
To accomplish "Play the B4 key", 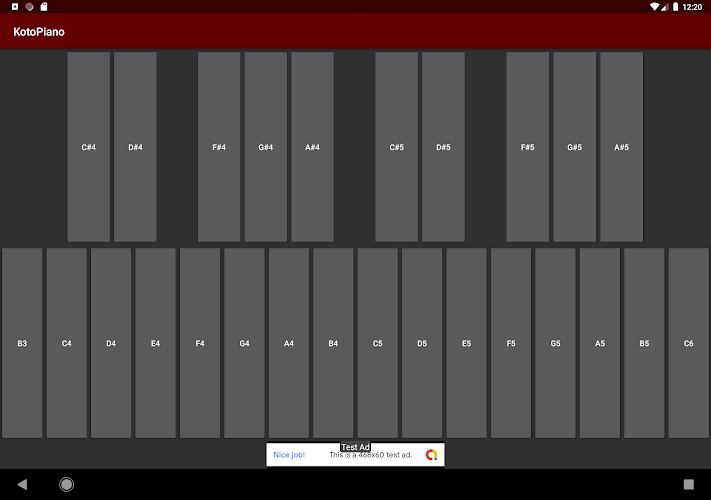I will (x=333, y=343).
